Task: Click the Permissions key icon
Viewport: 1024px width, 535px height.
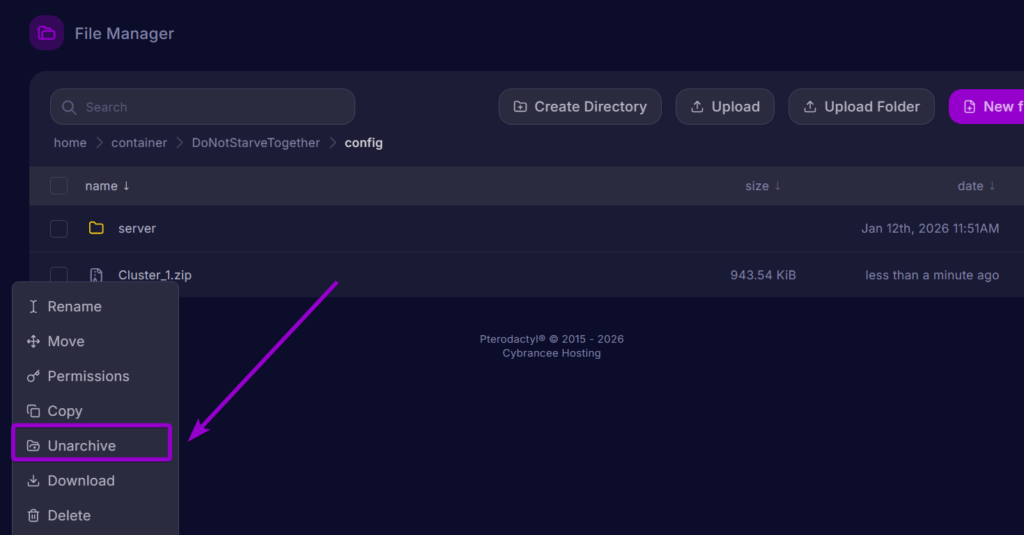Action: coord(33,377)
